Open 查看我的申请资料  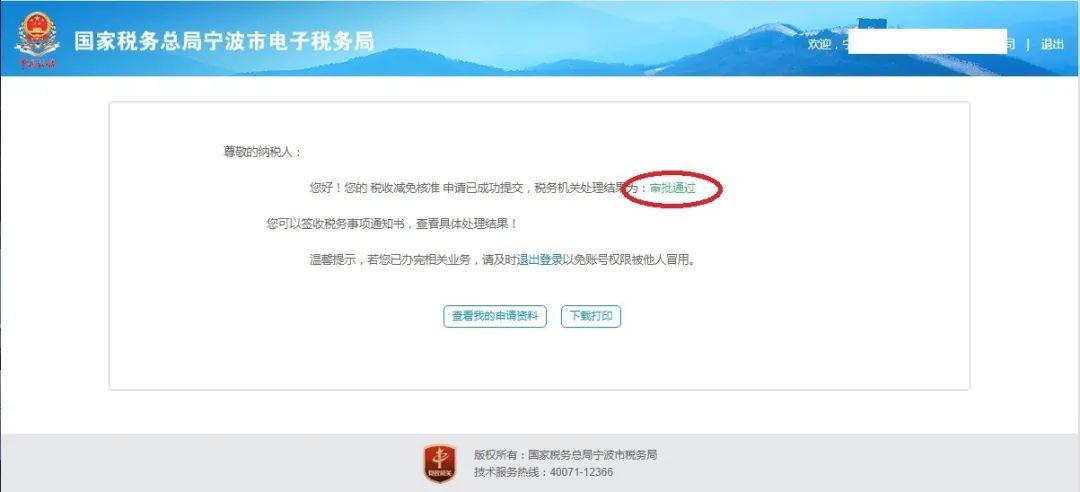point(495,316)
